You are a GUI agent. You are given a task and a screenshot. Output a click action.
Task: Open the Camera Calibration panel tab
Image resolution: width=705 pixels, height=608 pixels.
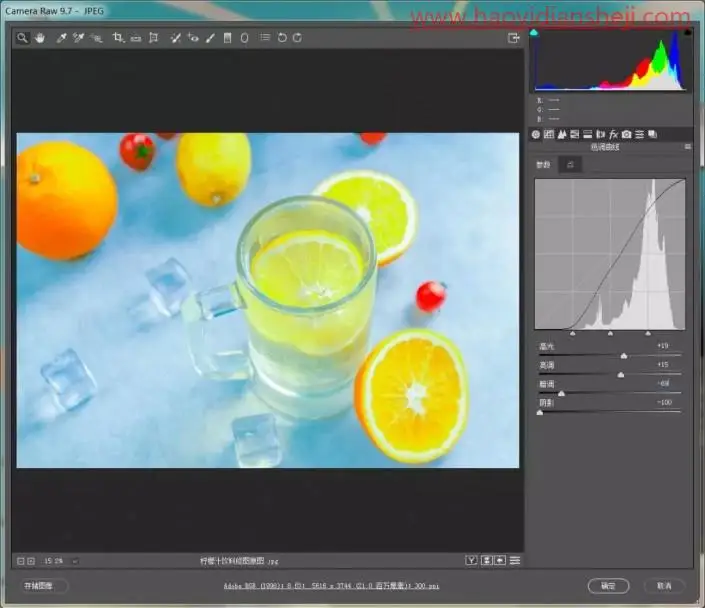626,134
